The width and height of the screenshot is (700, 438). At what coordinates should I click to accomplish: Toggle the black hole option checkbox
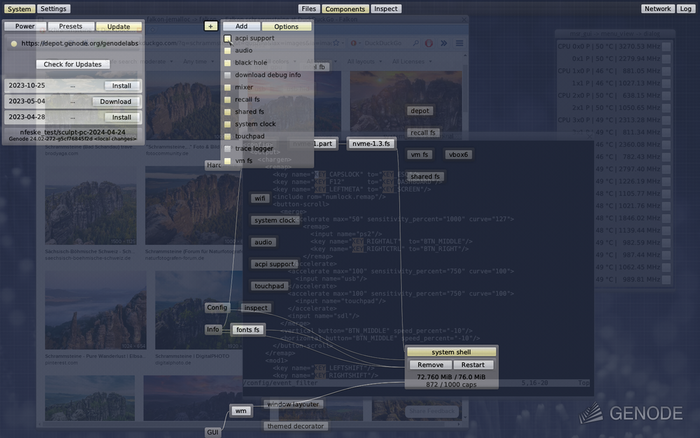point(228,62)
